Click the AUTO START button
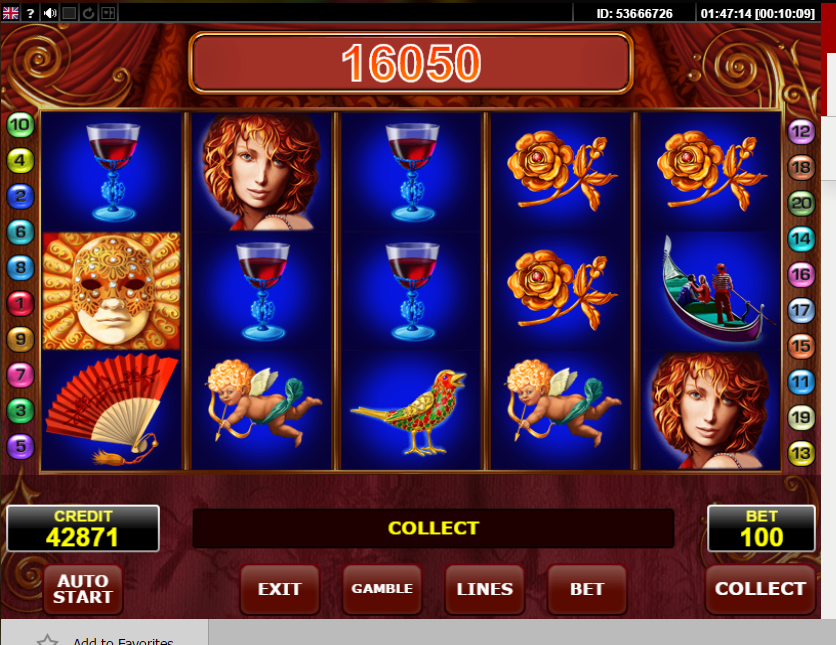The image size is (836, 645). click(x=83, y=589)
